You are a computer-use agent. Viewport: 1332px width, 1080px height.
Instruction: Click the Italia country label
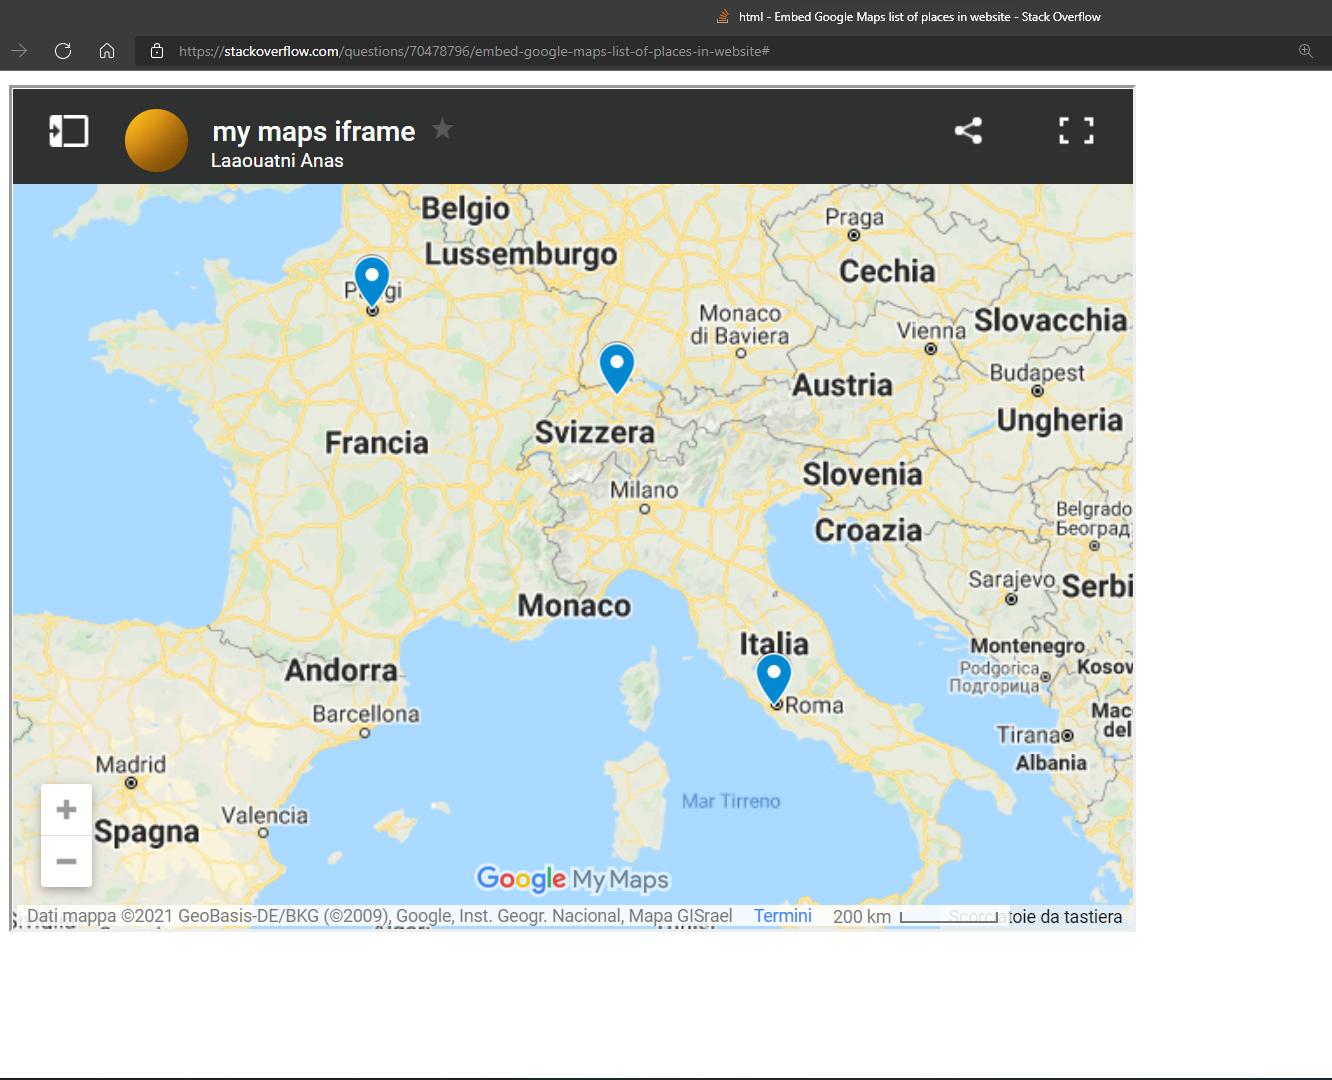(x=774, y=643)
